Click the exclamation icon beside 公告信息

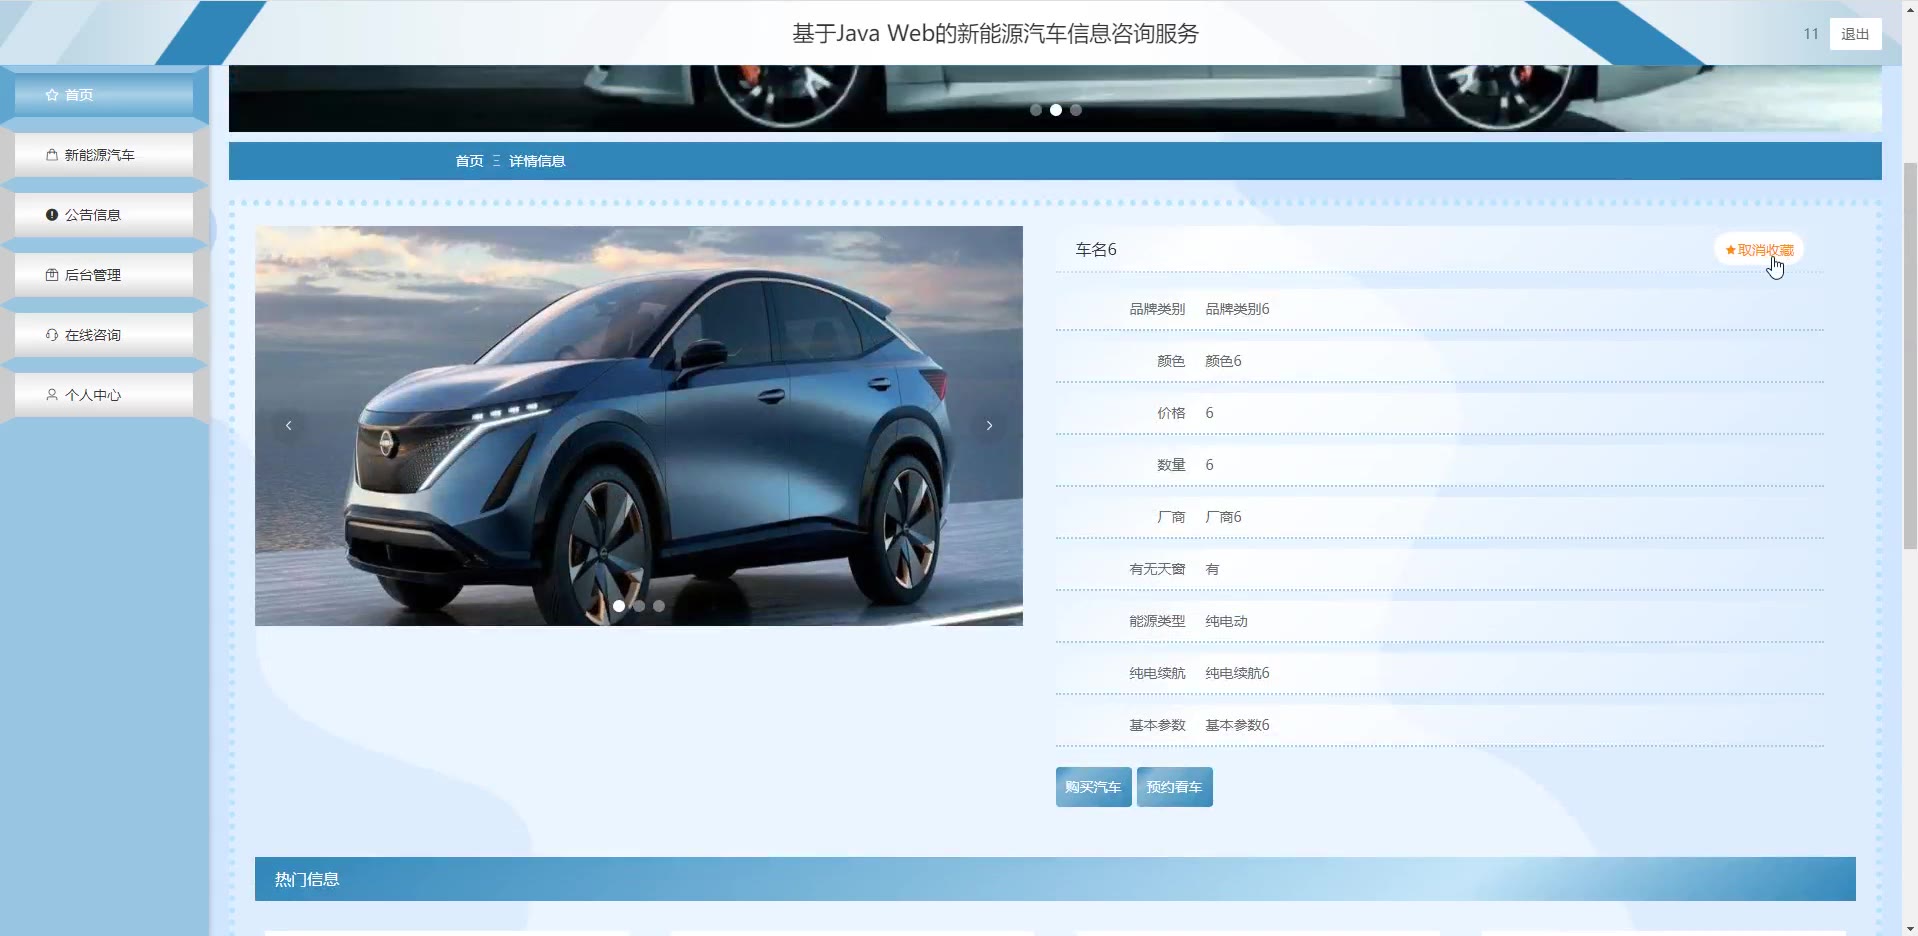pos(52,215)
